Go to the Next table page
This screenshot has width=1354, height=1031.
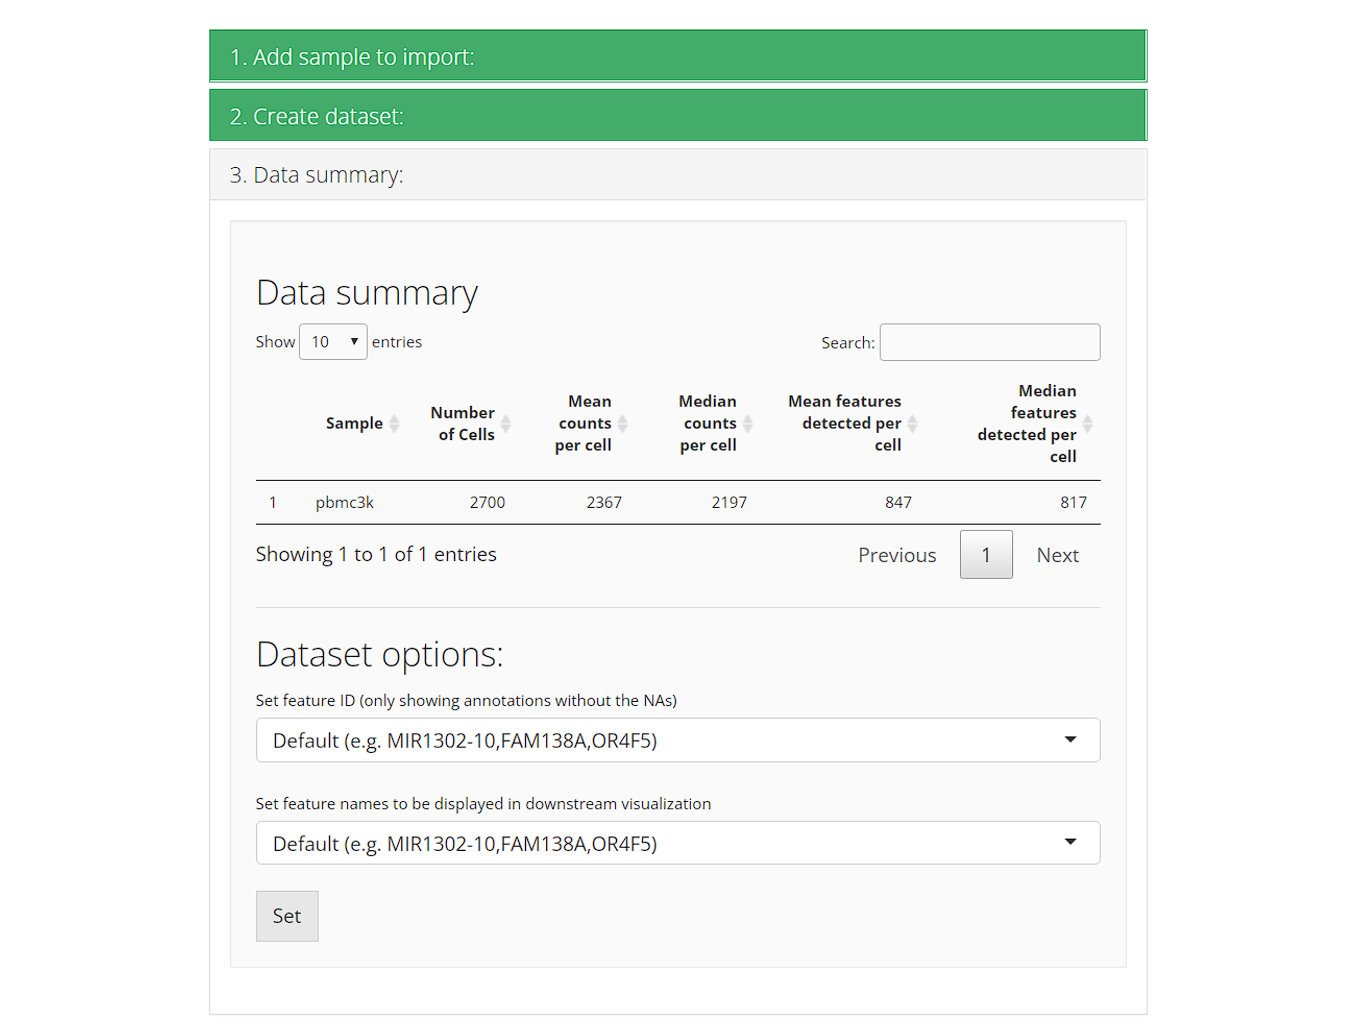(x=1057, y=555)
